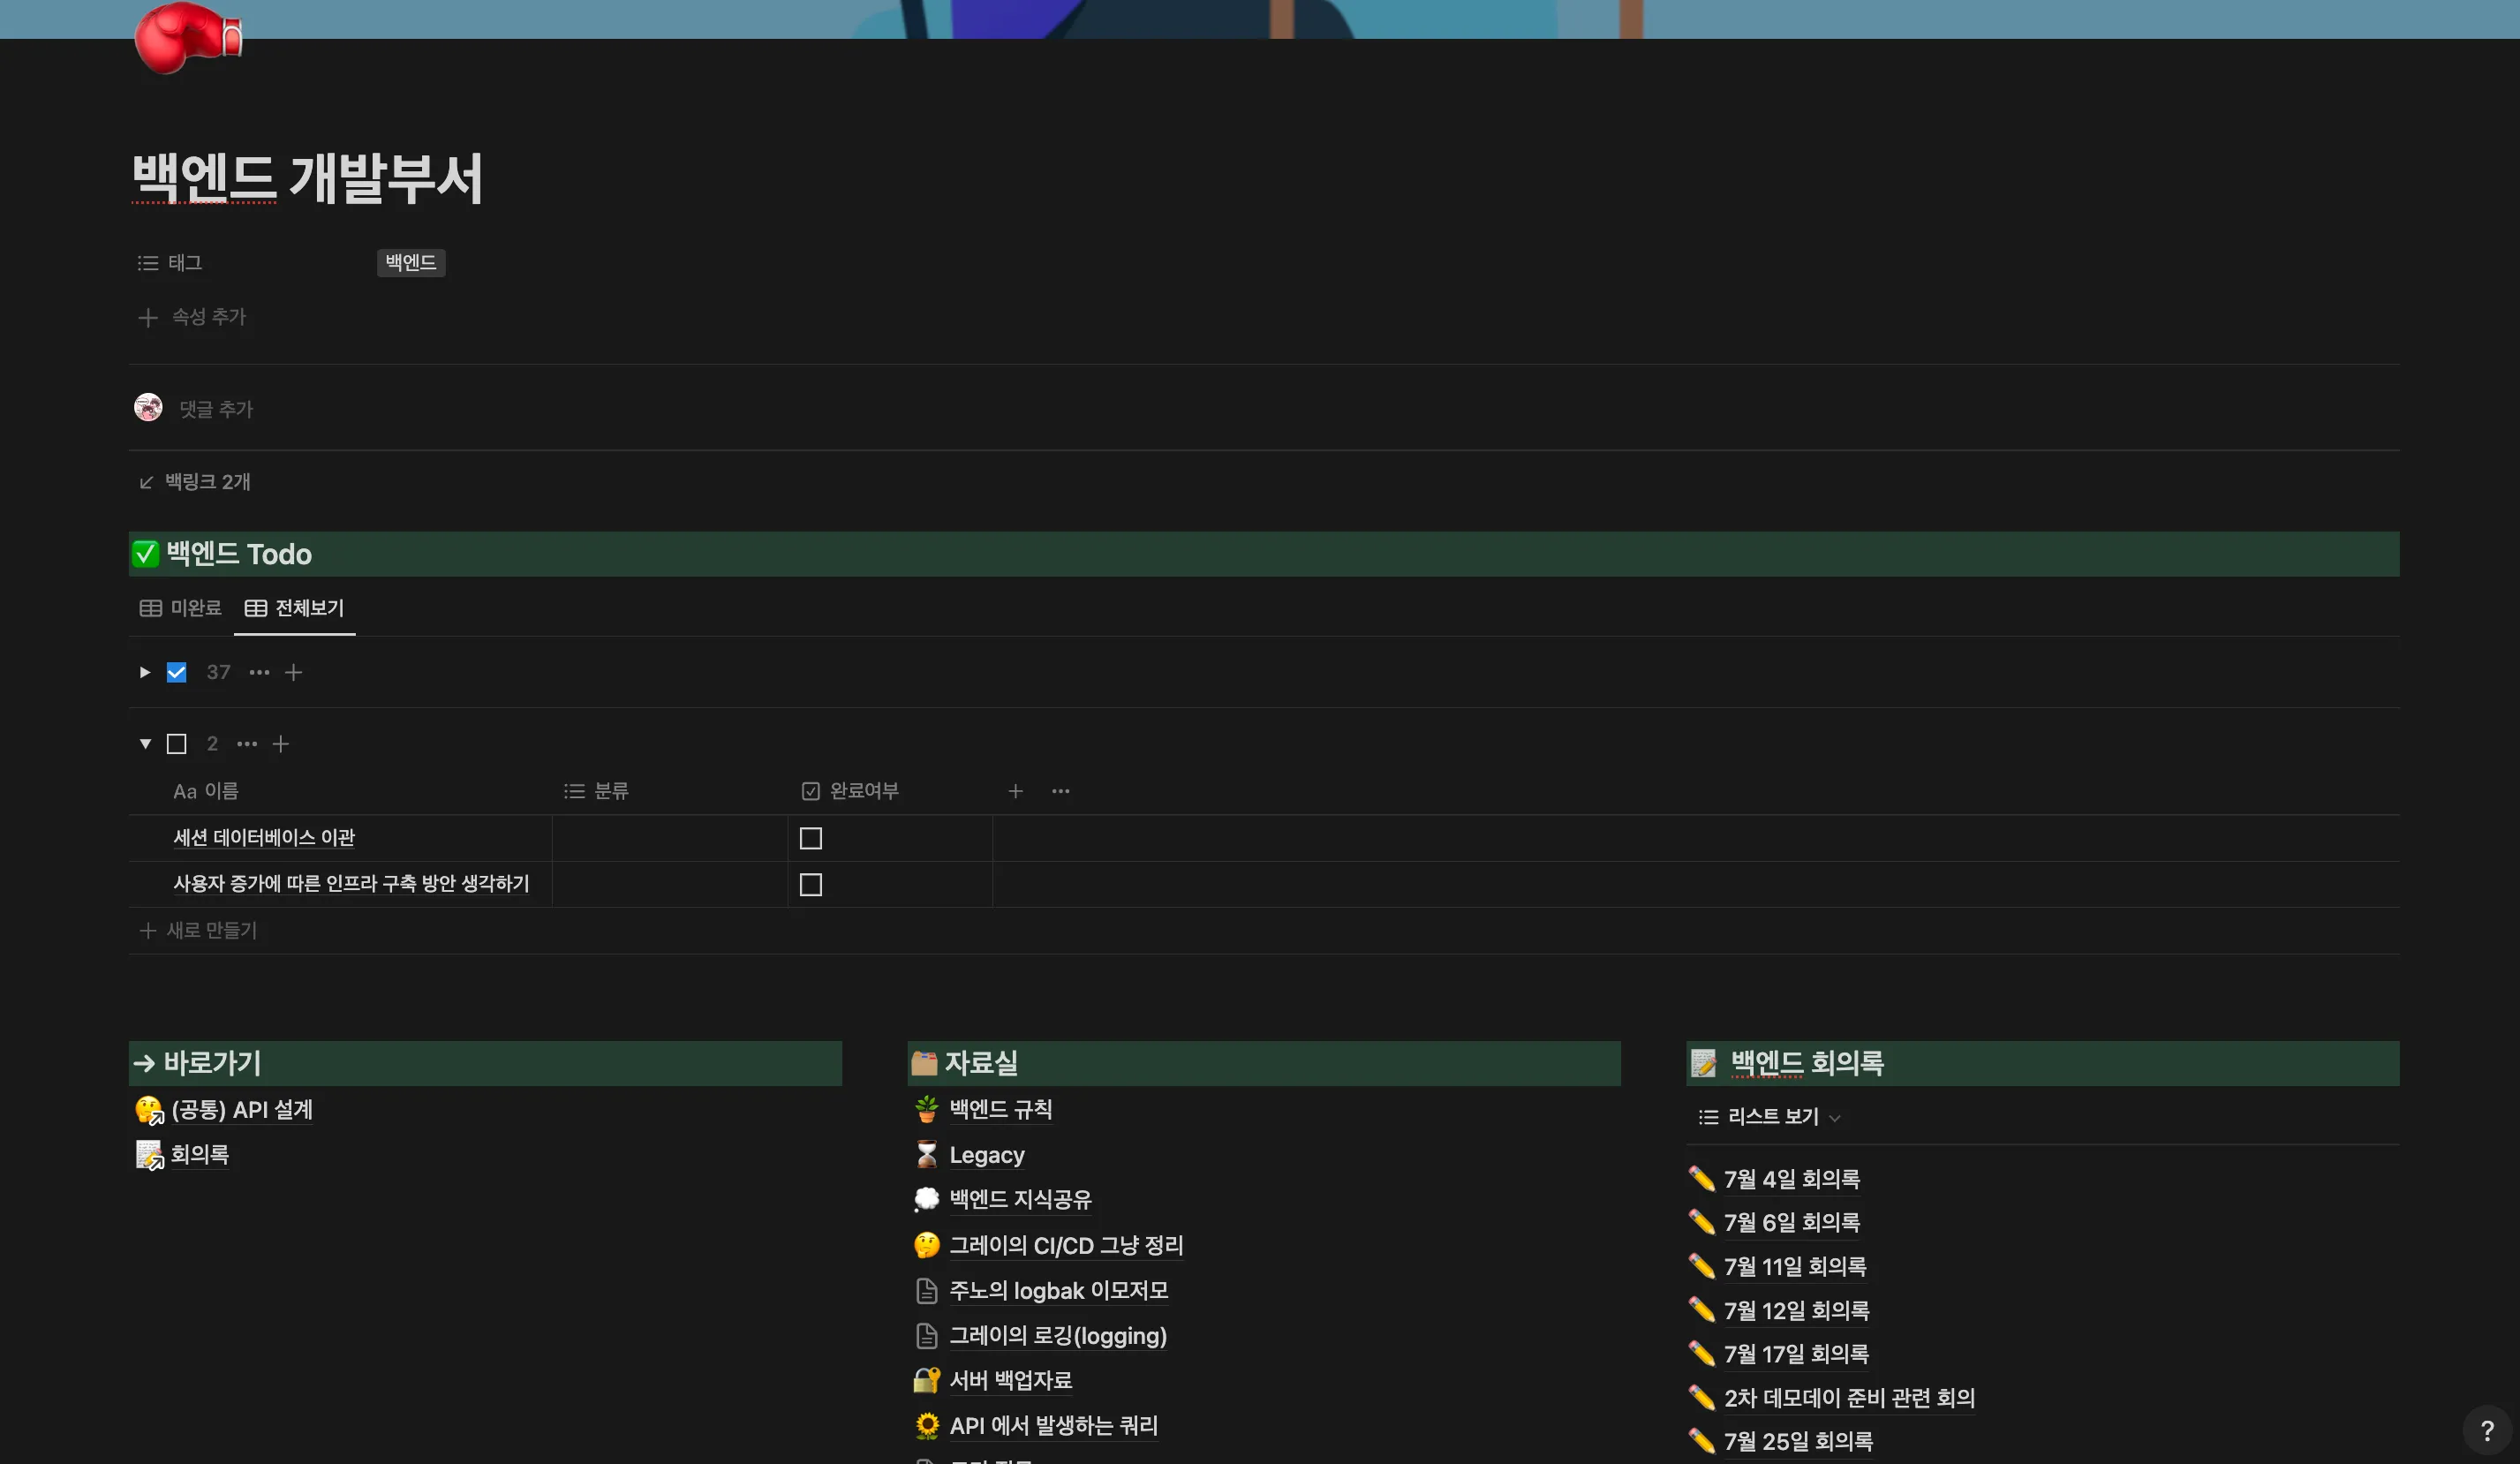Click the user avatar next to 댓글 추가

[148, 408]
